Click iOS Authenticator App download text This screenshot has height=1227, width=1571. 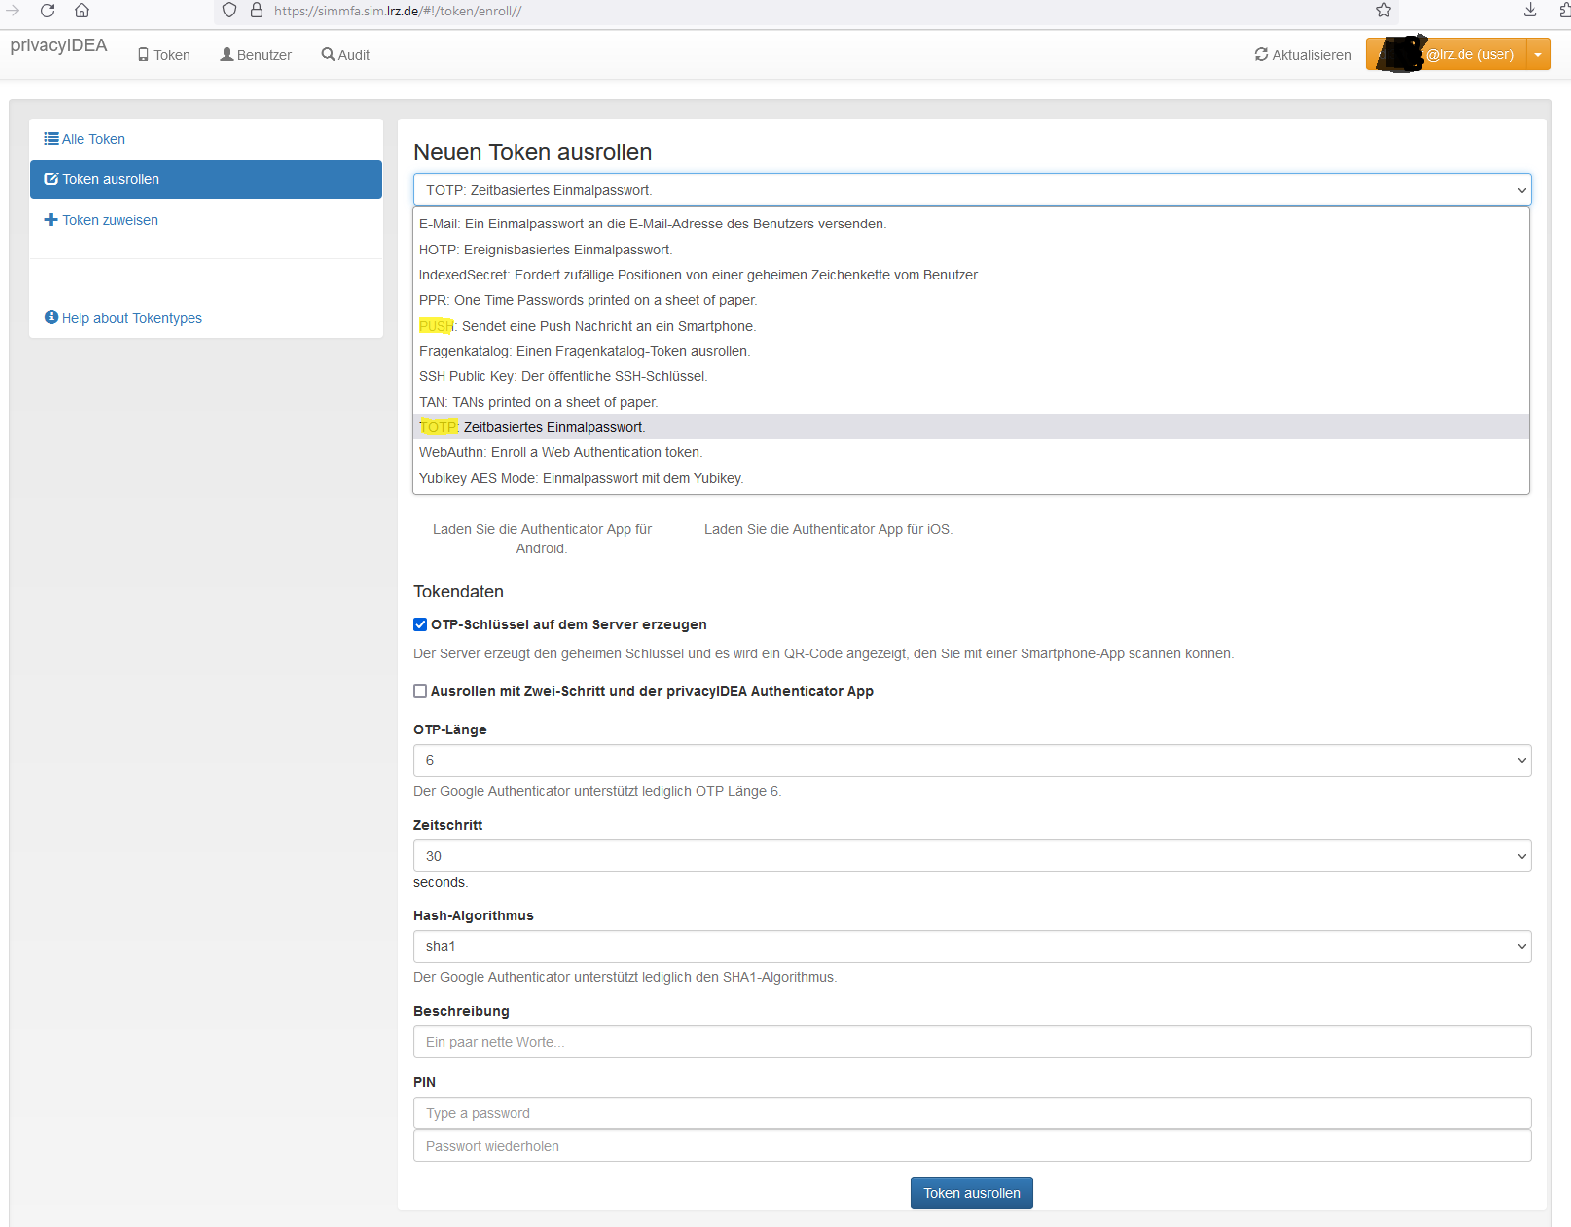pyautogui.click(x=828, y=529)
